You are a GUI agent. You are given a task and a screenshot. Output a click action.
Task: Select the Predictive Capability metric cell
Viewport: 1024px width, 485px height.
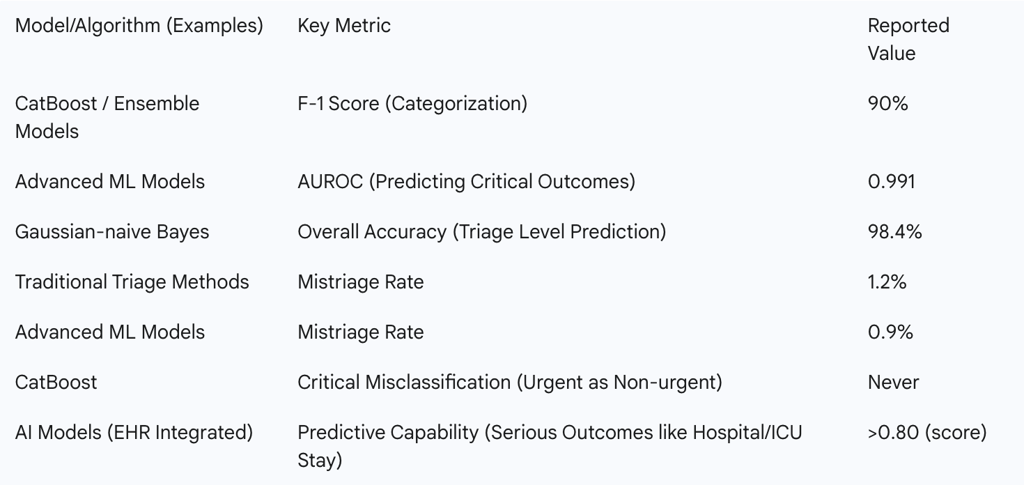(x=549, y=445)
